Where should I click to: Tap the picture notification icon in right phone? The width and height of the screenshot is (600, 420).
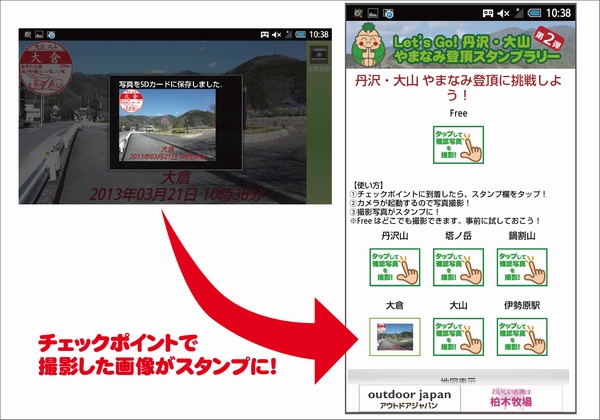[370, 13]
